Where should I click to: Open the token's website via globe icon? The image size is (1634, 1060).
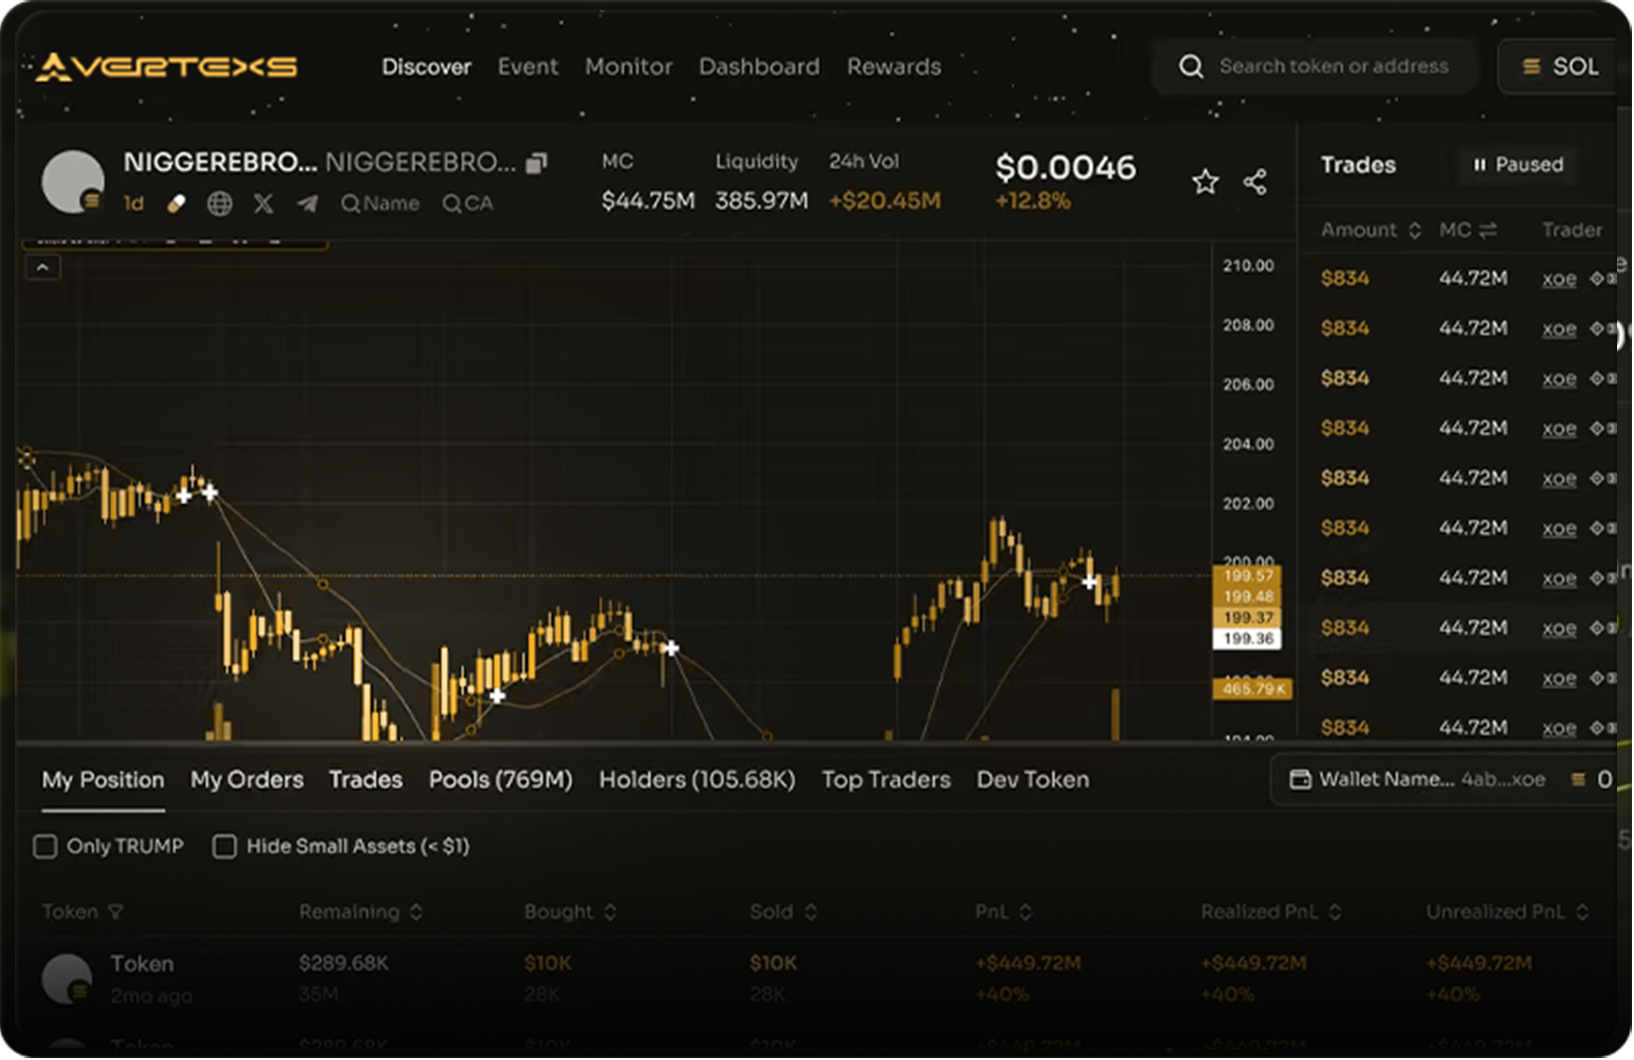[219, 204]
